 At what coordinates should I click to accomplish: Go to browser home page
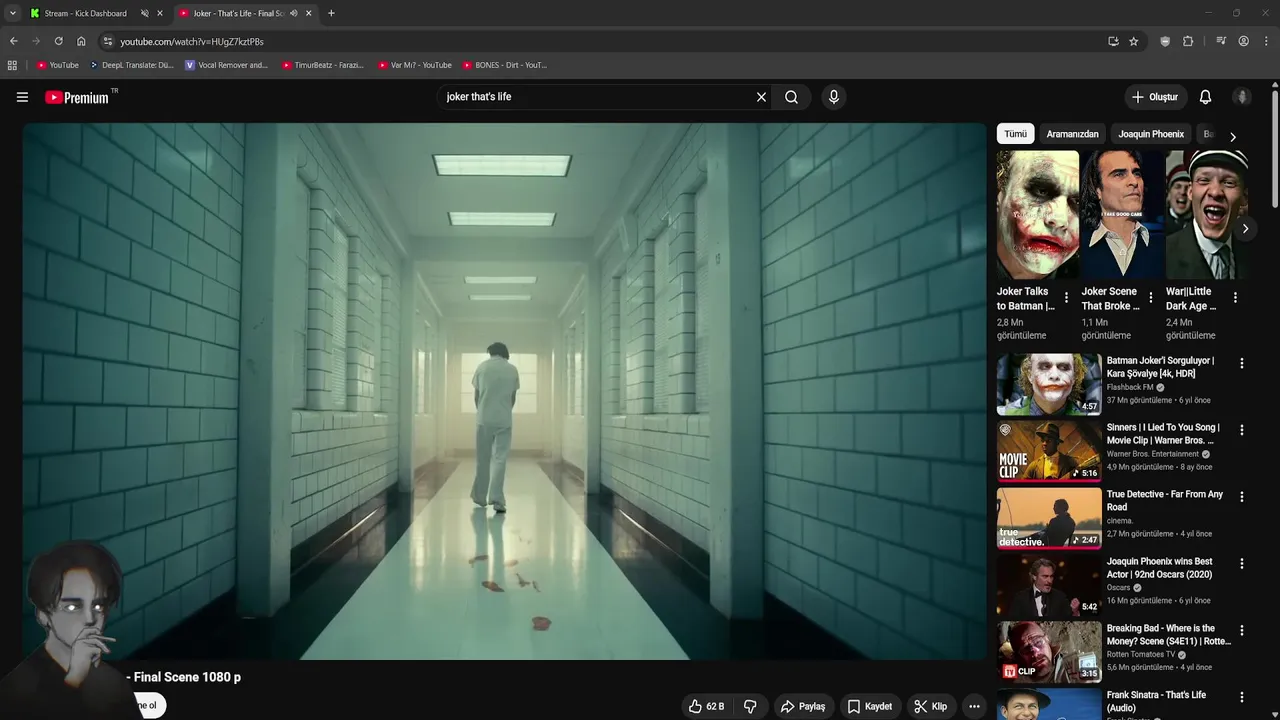click(81, 41)
